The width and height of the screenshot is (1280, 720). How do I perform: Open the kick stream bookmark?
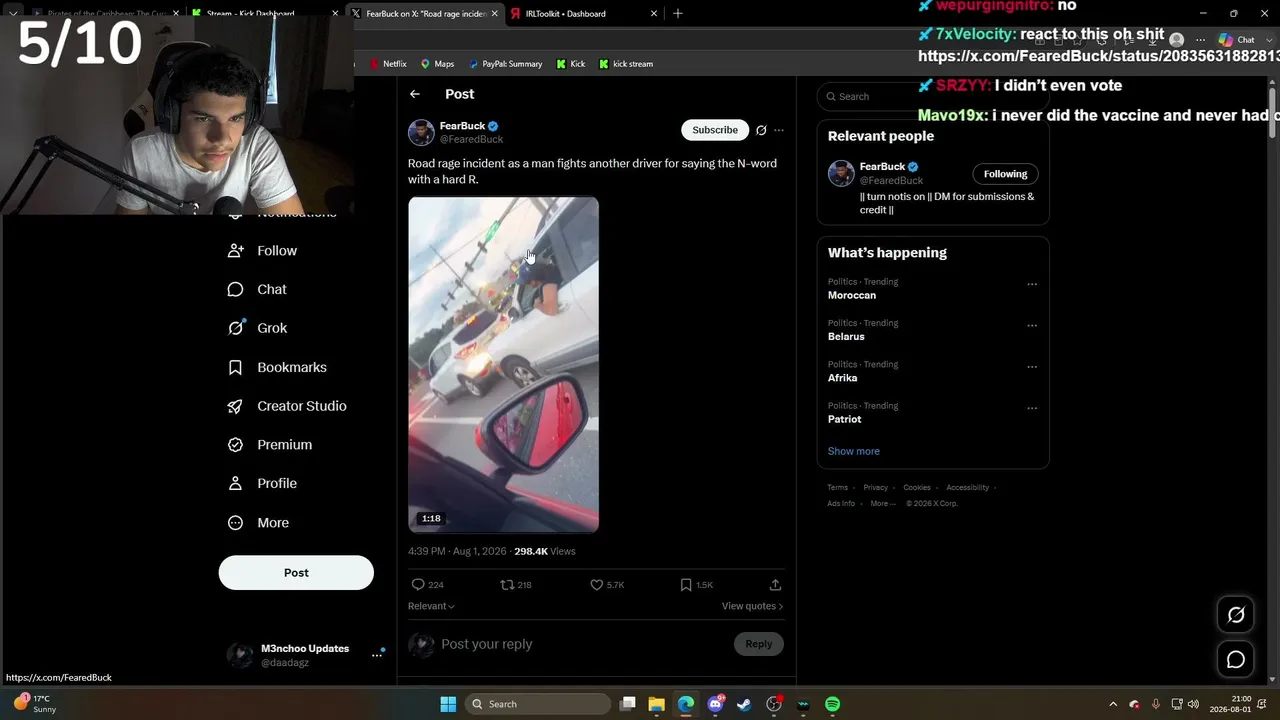[626, 64]
